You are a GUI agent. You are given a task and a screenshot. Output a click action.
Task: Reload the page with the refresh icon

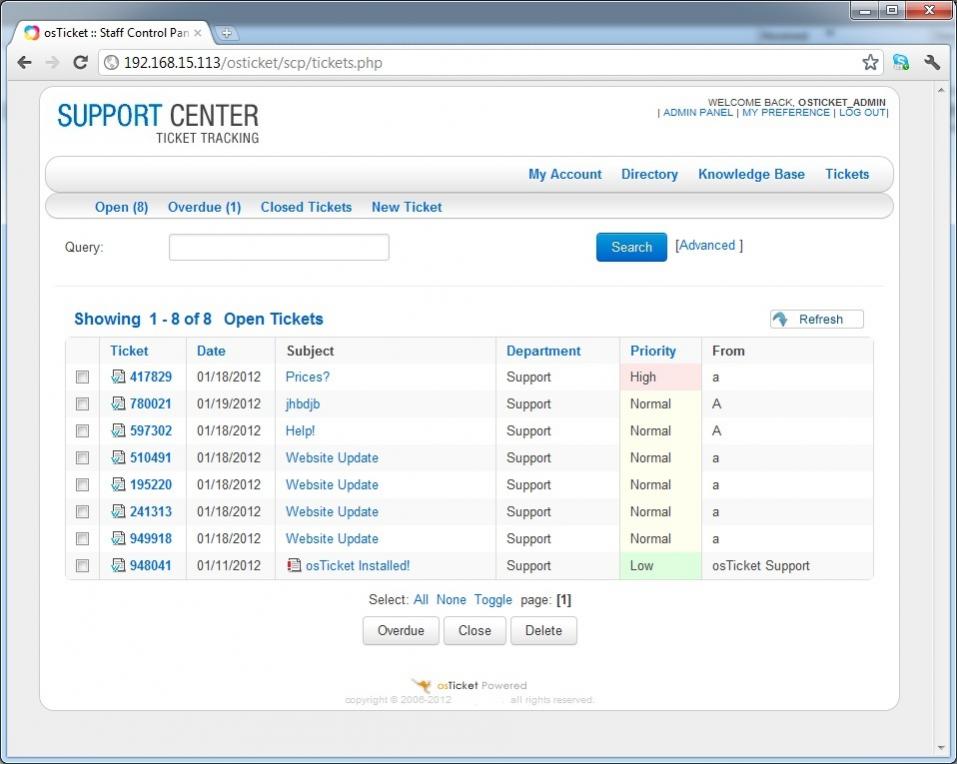(81, 62)
